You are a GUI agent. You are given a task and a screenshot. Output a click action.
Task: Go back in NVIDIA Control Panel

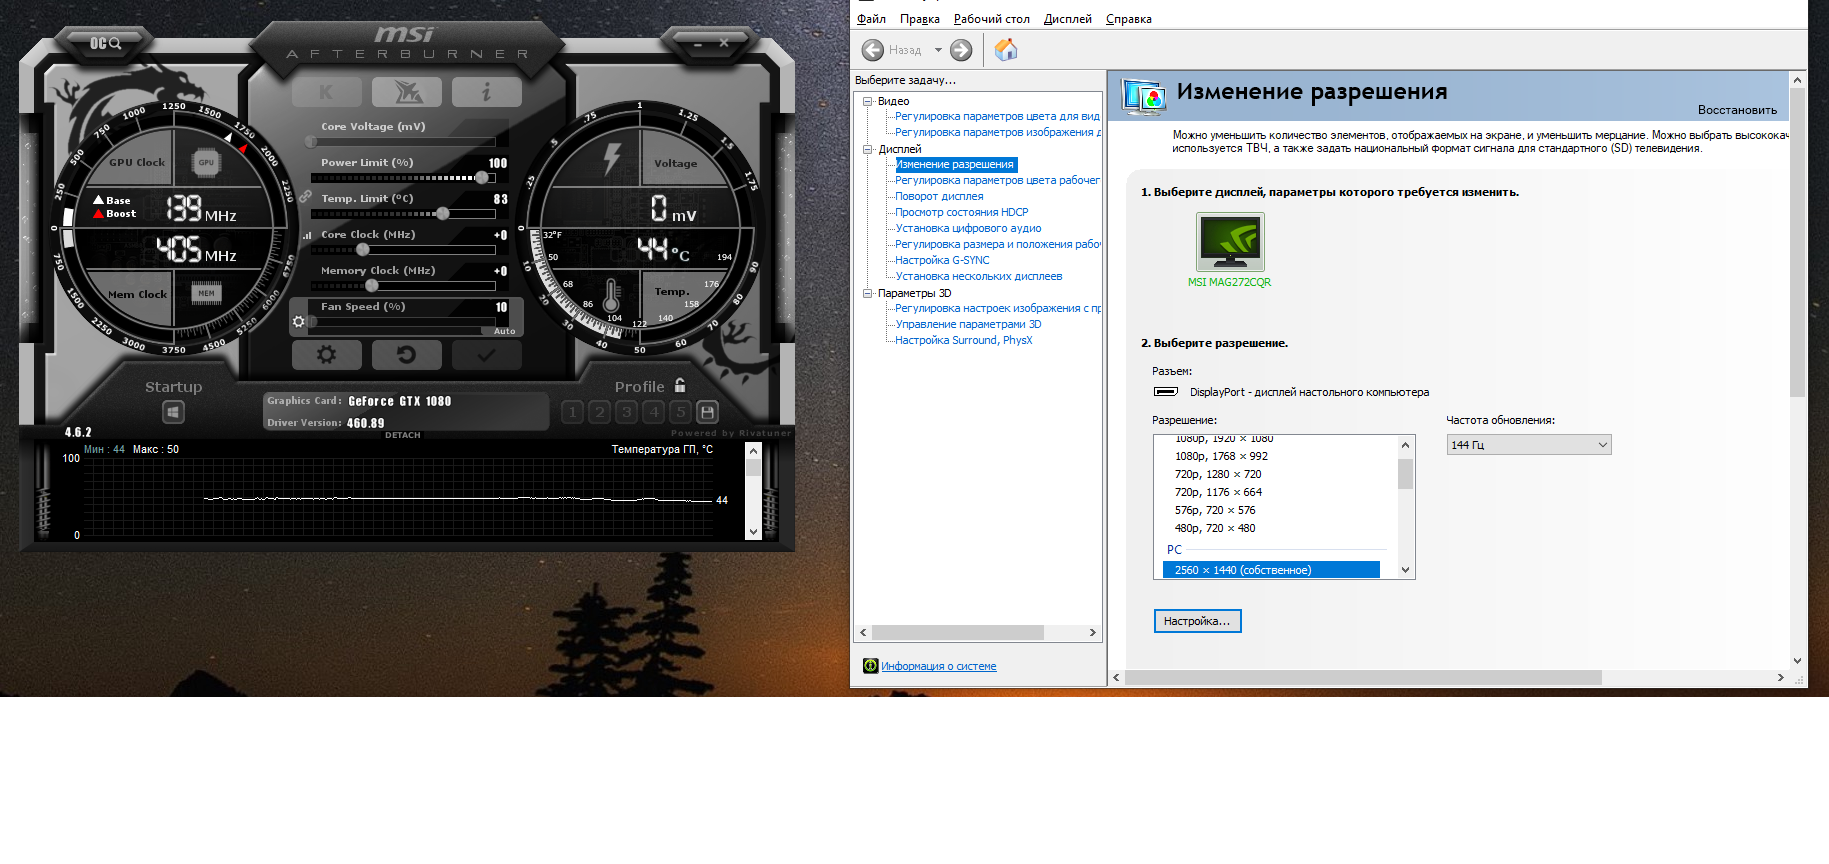873,50
